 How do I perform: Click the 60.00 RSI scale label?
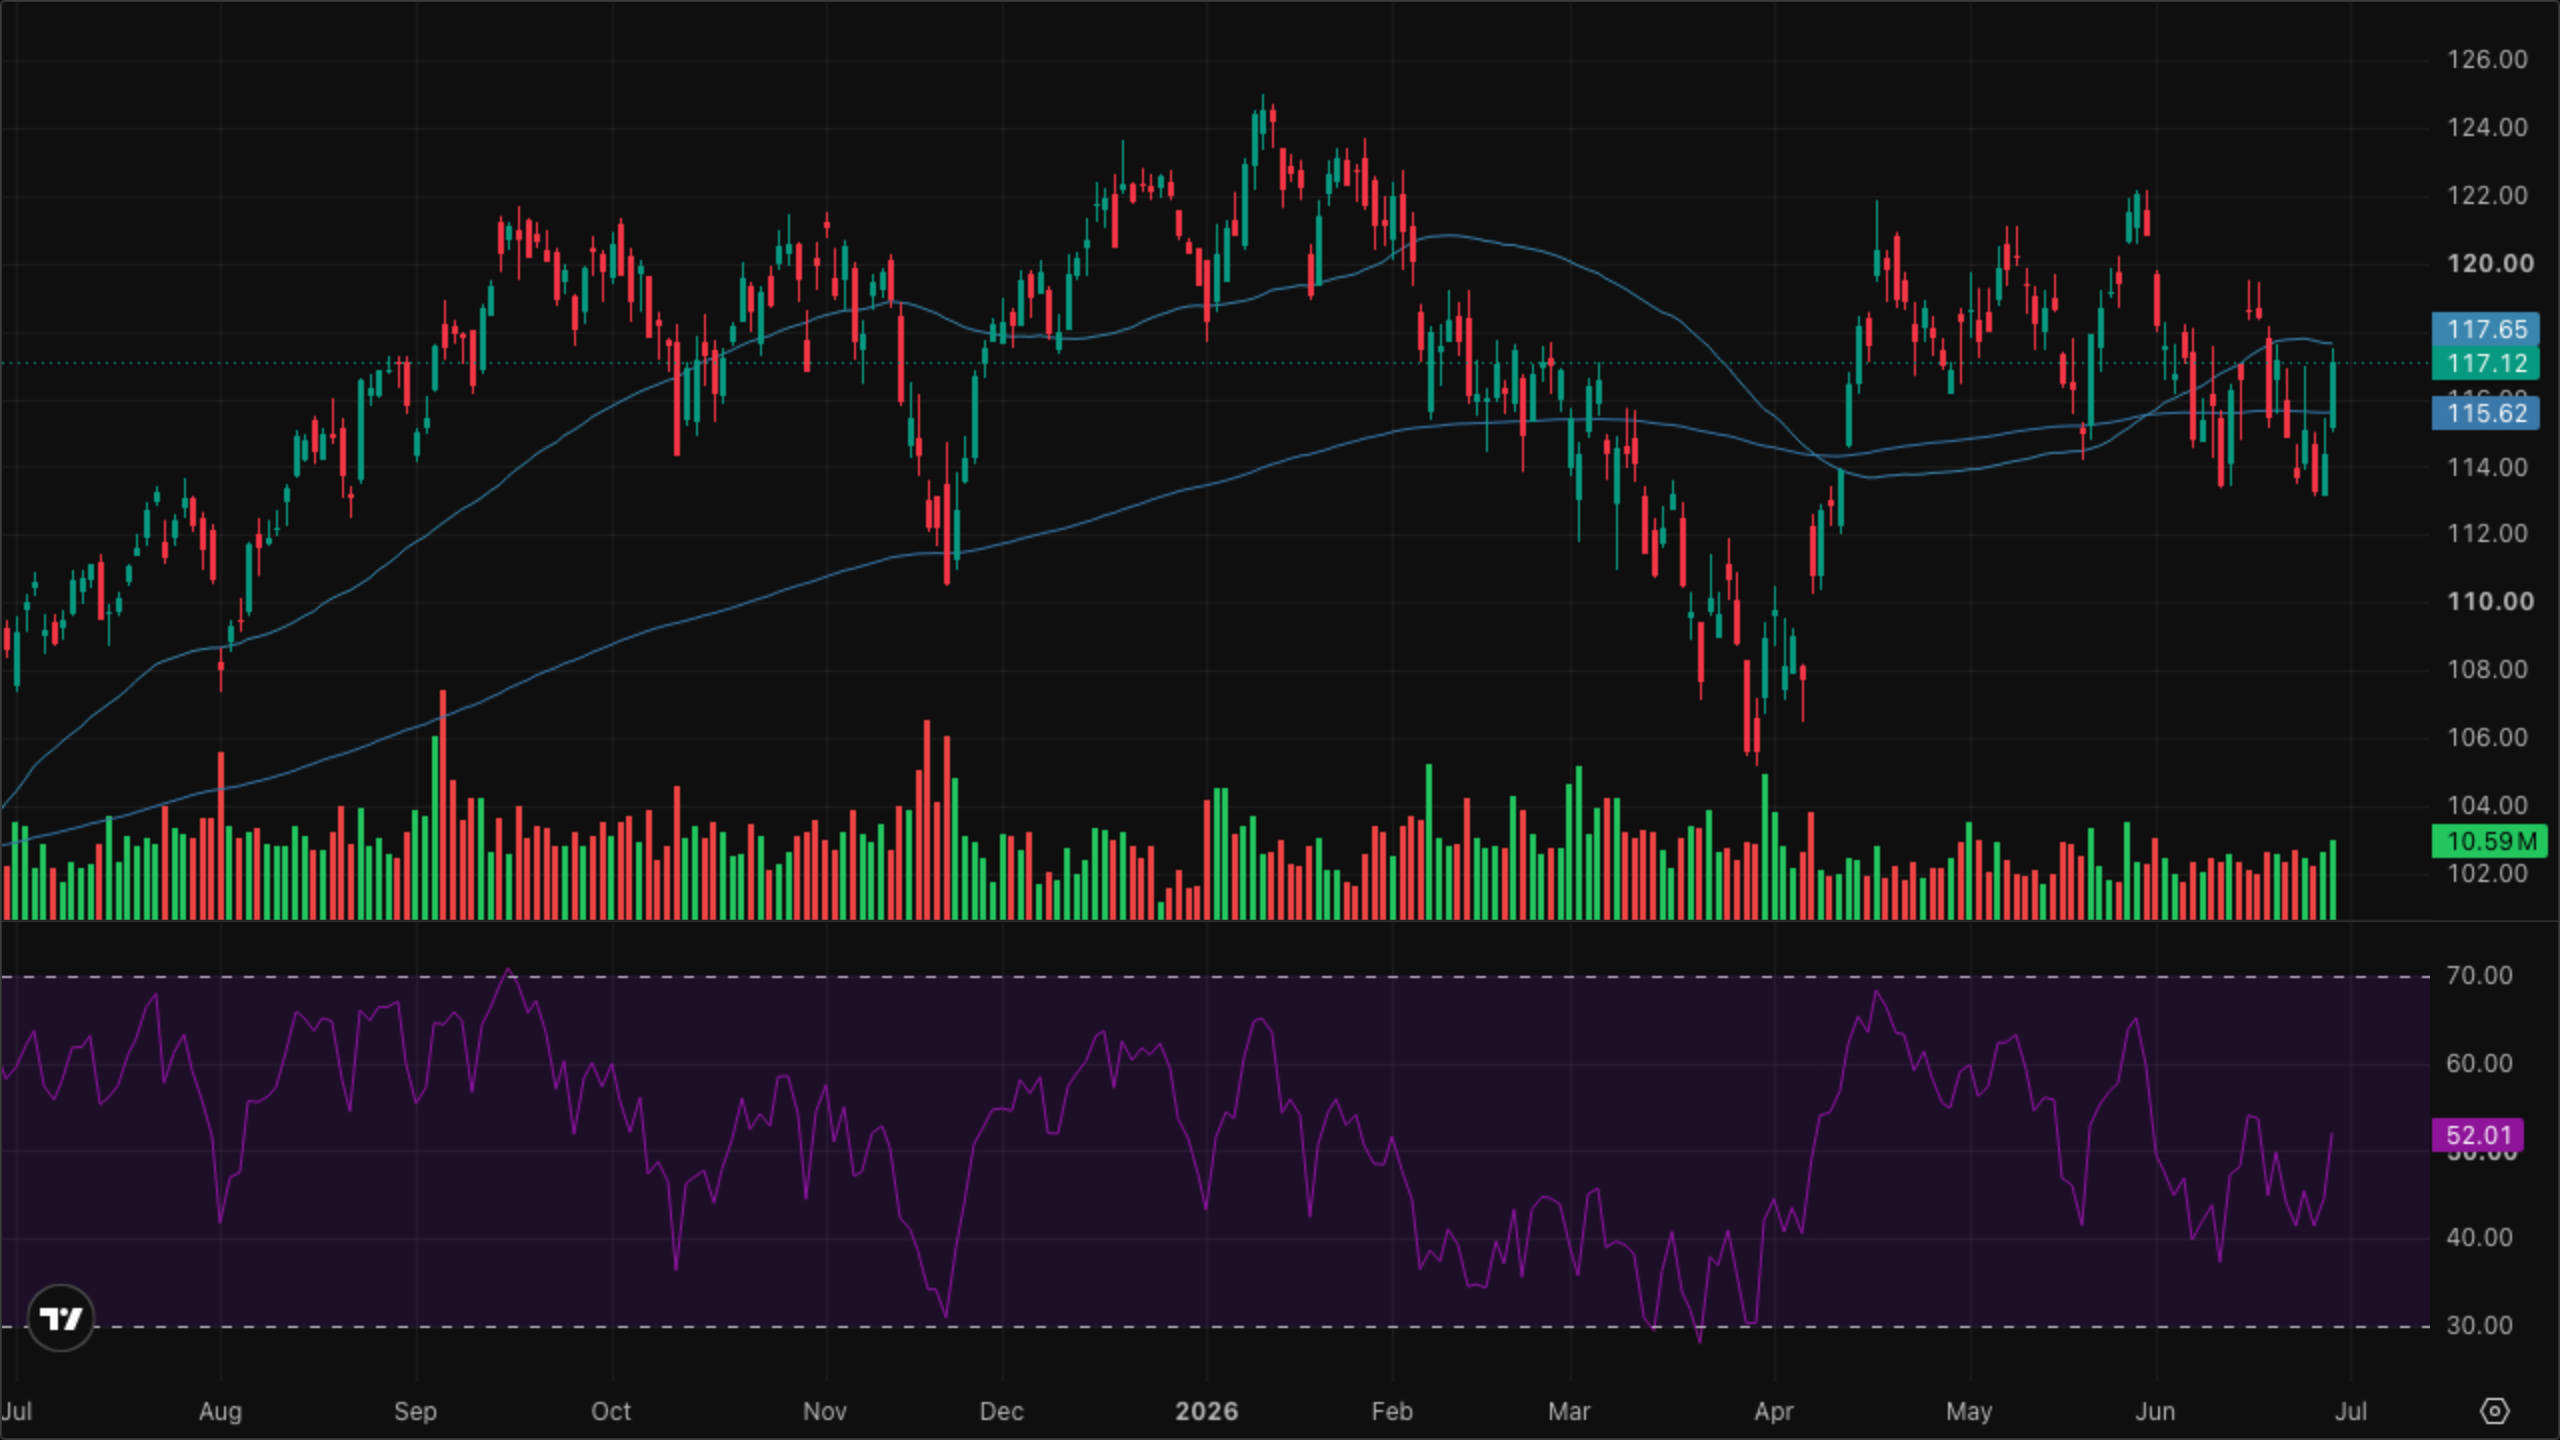[2479, 1063]
